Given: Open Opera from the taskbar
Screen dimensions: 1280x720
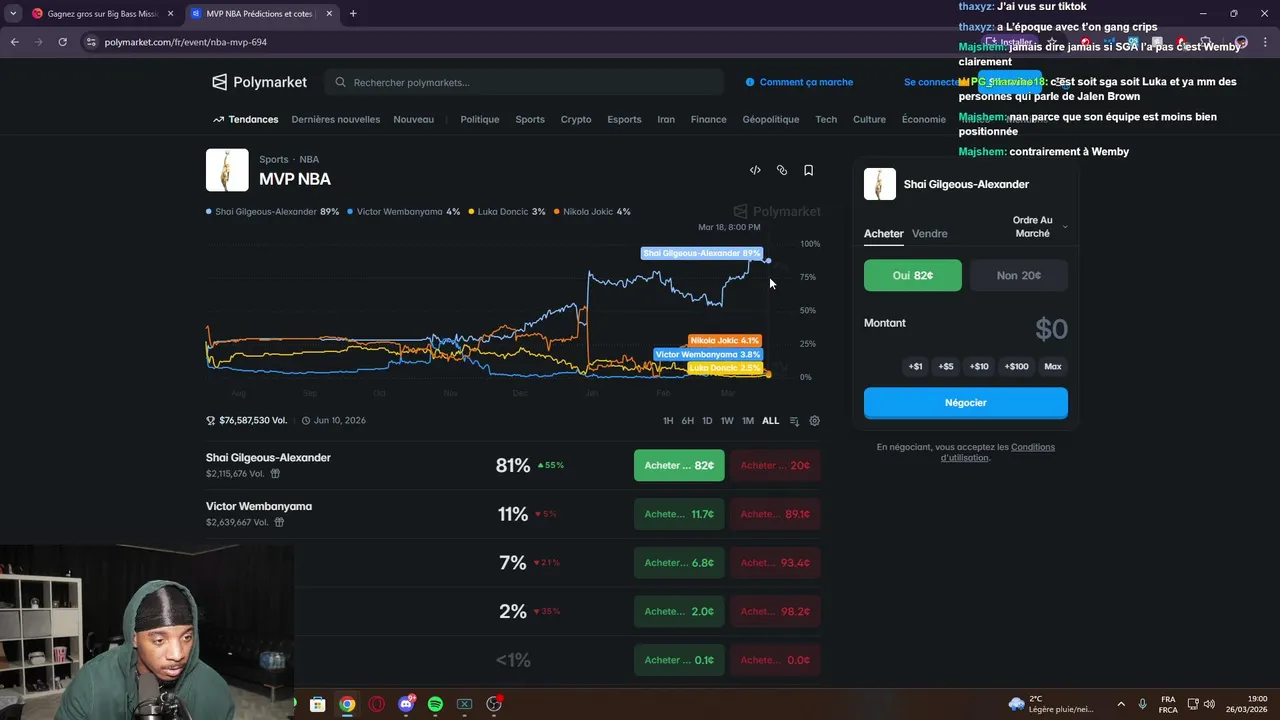Looking at the screenshot, I should (377, 704).
